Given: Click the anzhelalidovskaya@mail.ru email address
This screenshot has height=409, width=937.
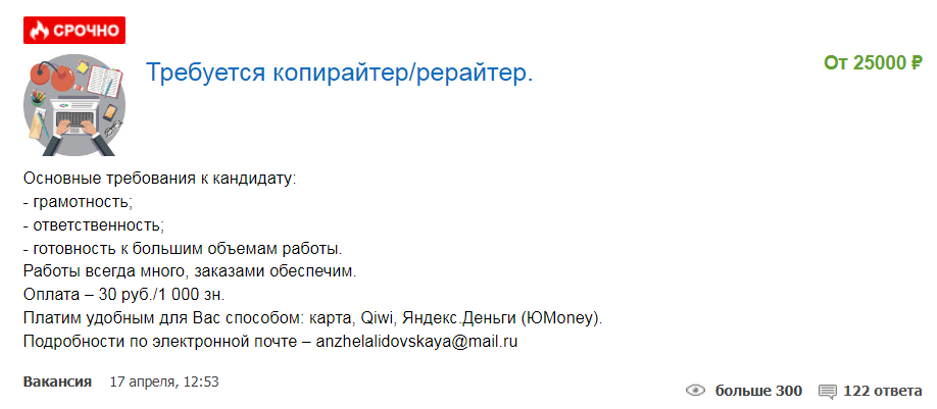Looking at the screenshot, I should coord(417,341).
